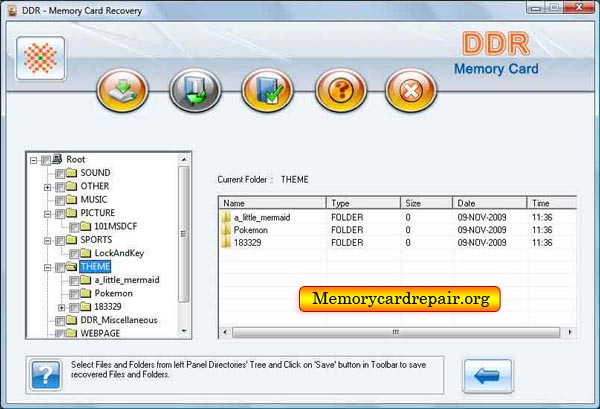Screen dimensions: 600x409
Task: Go back using the blue arrow button
Action: pos(487,376)
